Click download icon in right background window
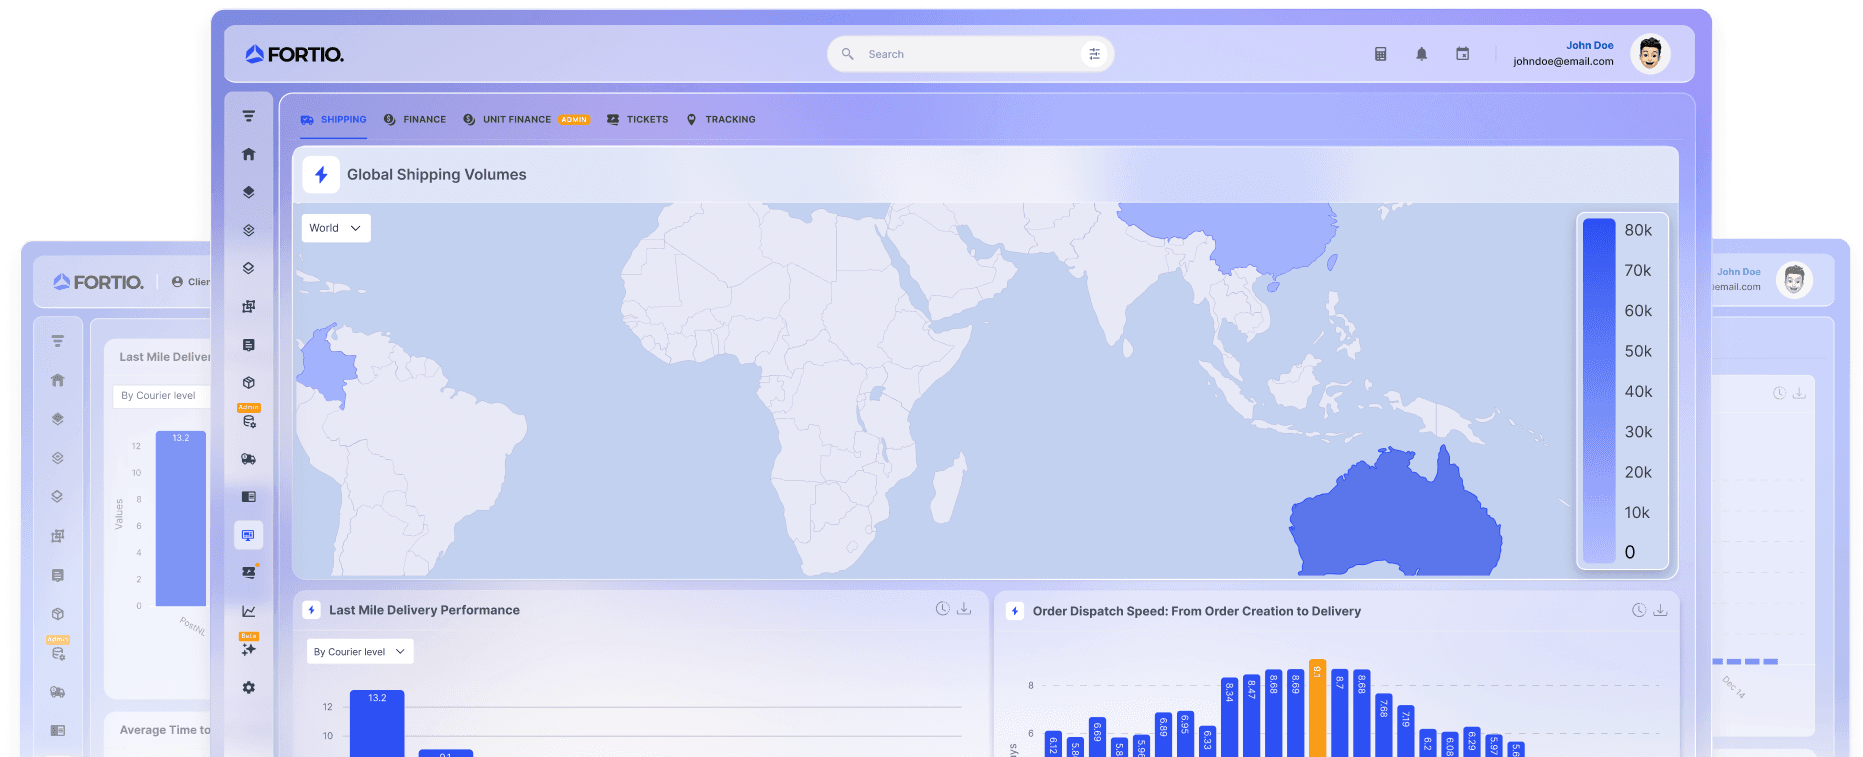The width and height of the screenshot is (1863, 757). pyautogui.click(x=1799, y=393)
